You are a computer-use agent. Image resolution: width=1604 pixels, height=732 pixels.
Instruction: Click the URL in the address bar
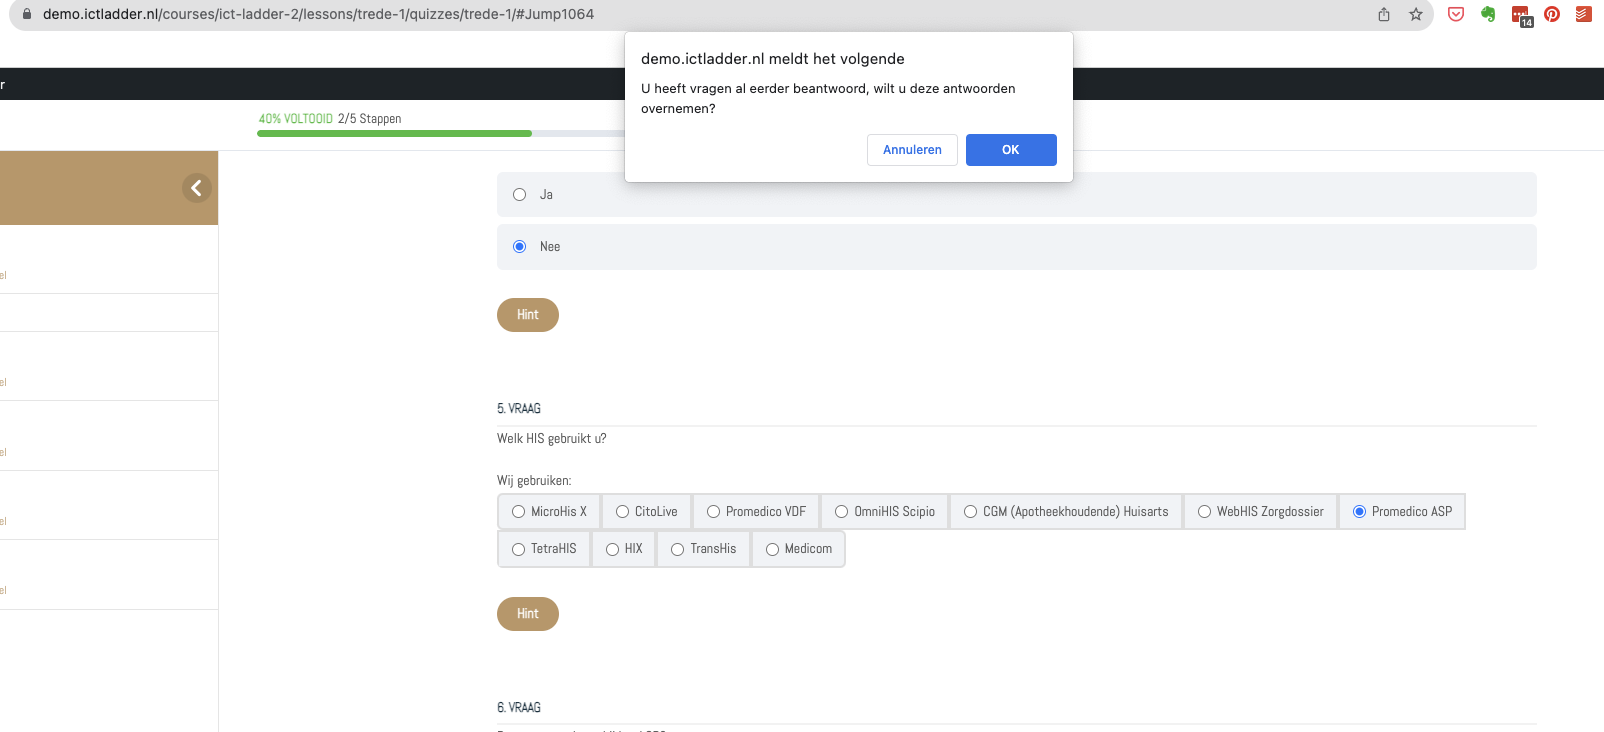318,14
